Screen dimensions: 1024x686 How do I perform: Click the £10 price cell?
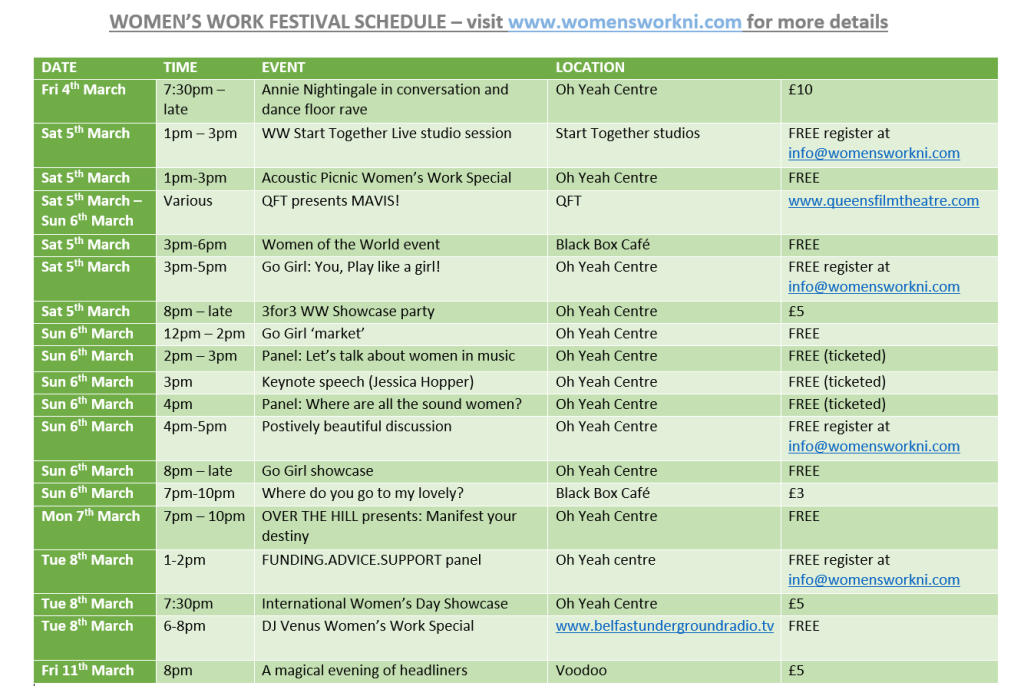coord(889,101)
